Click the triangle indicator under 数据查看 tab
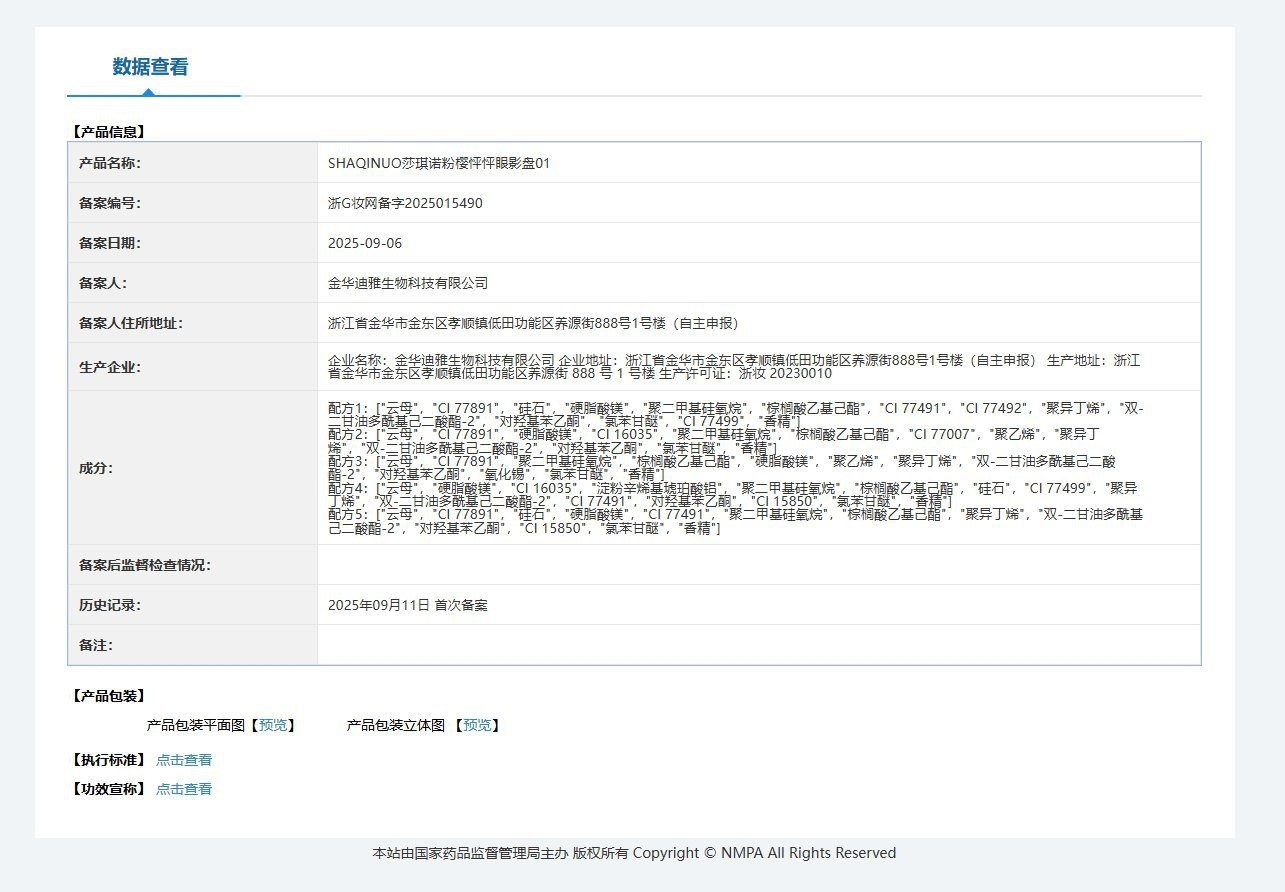Screen dimensions: 1285x892 pos(148,92)
